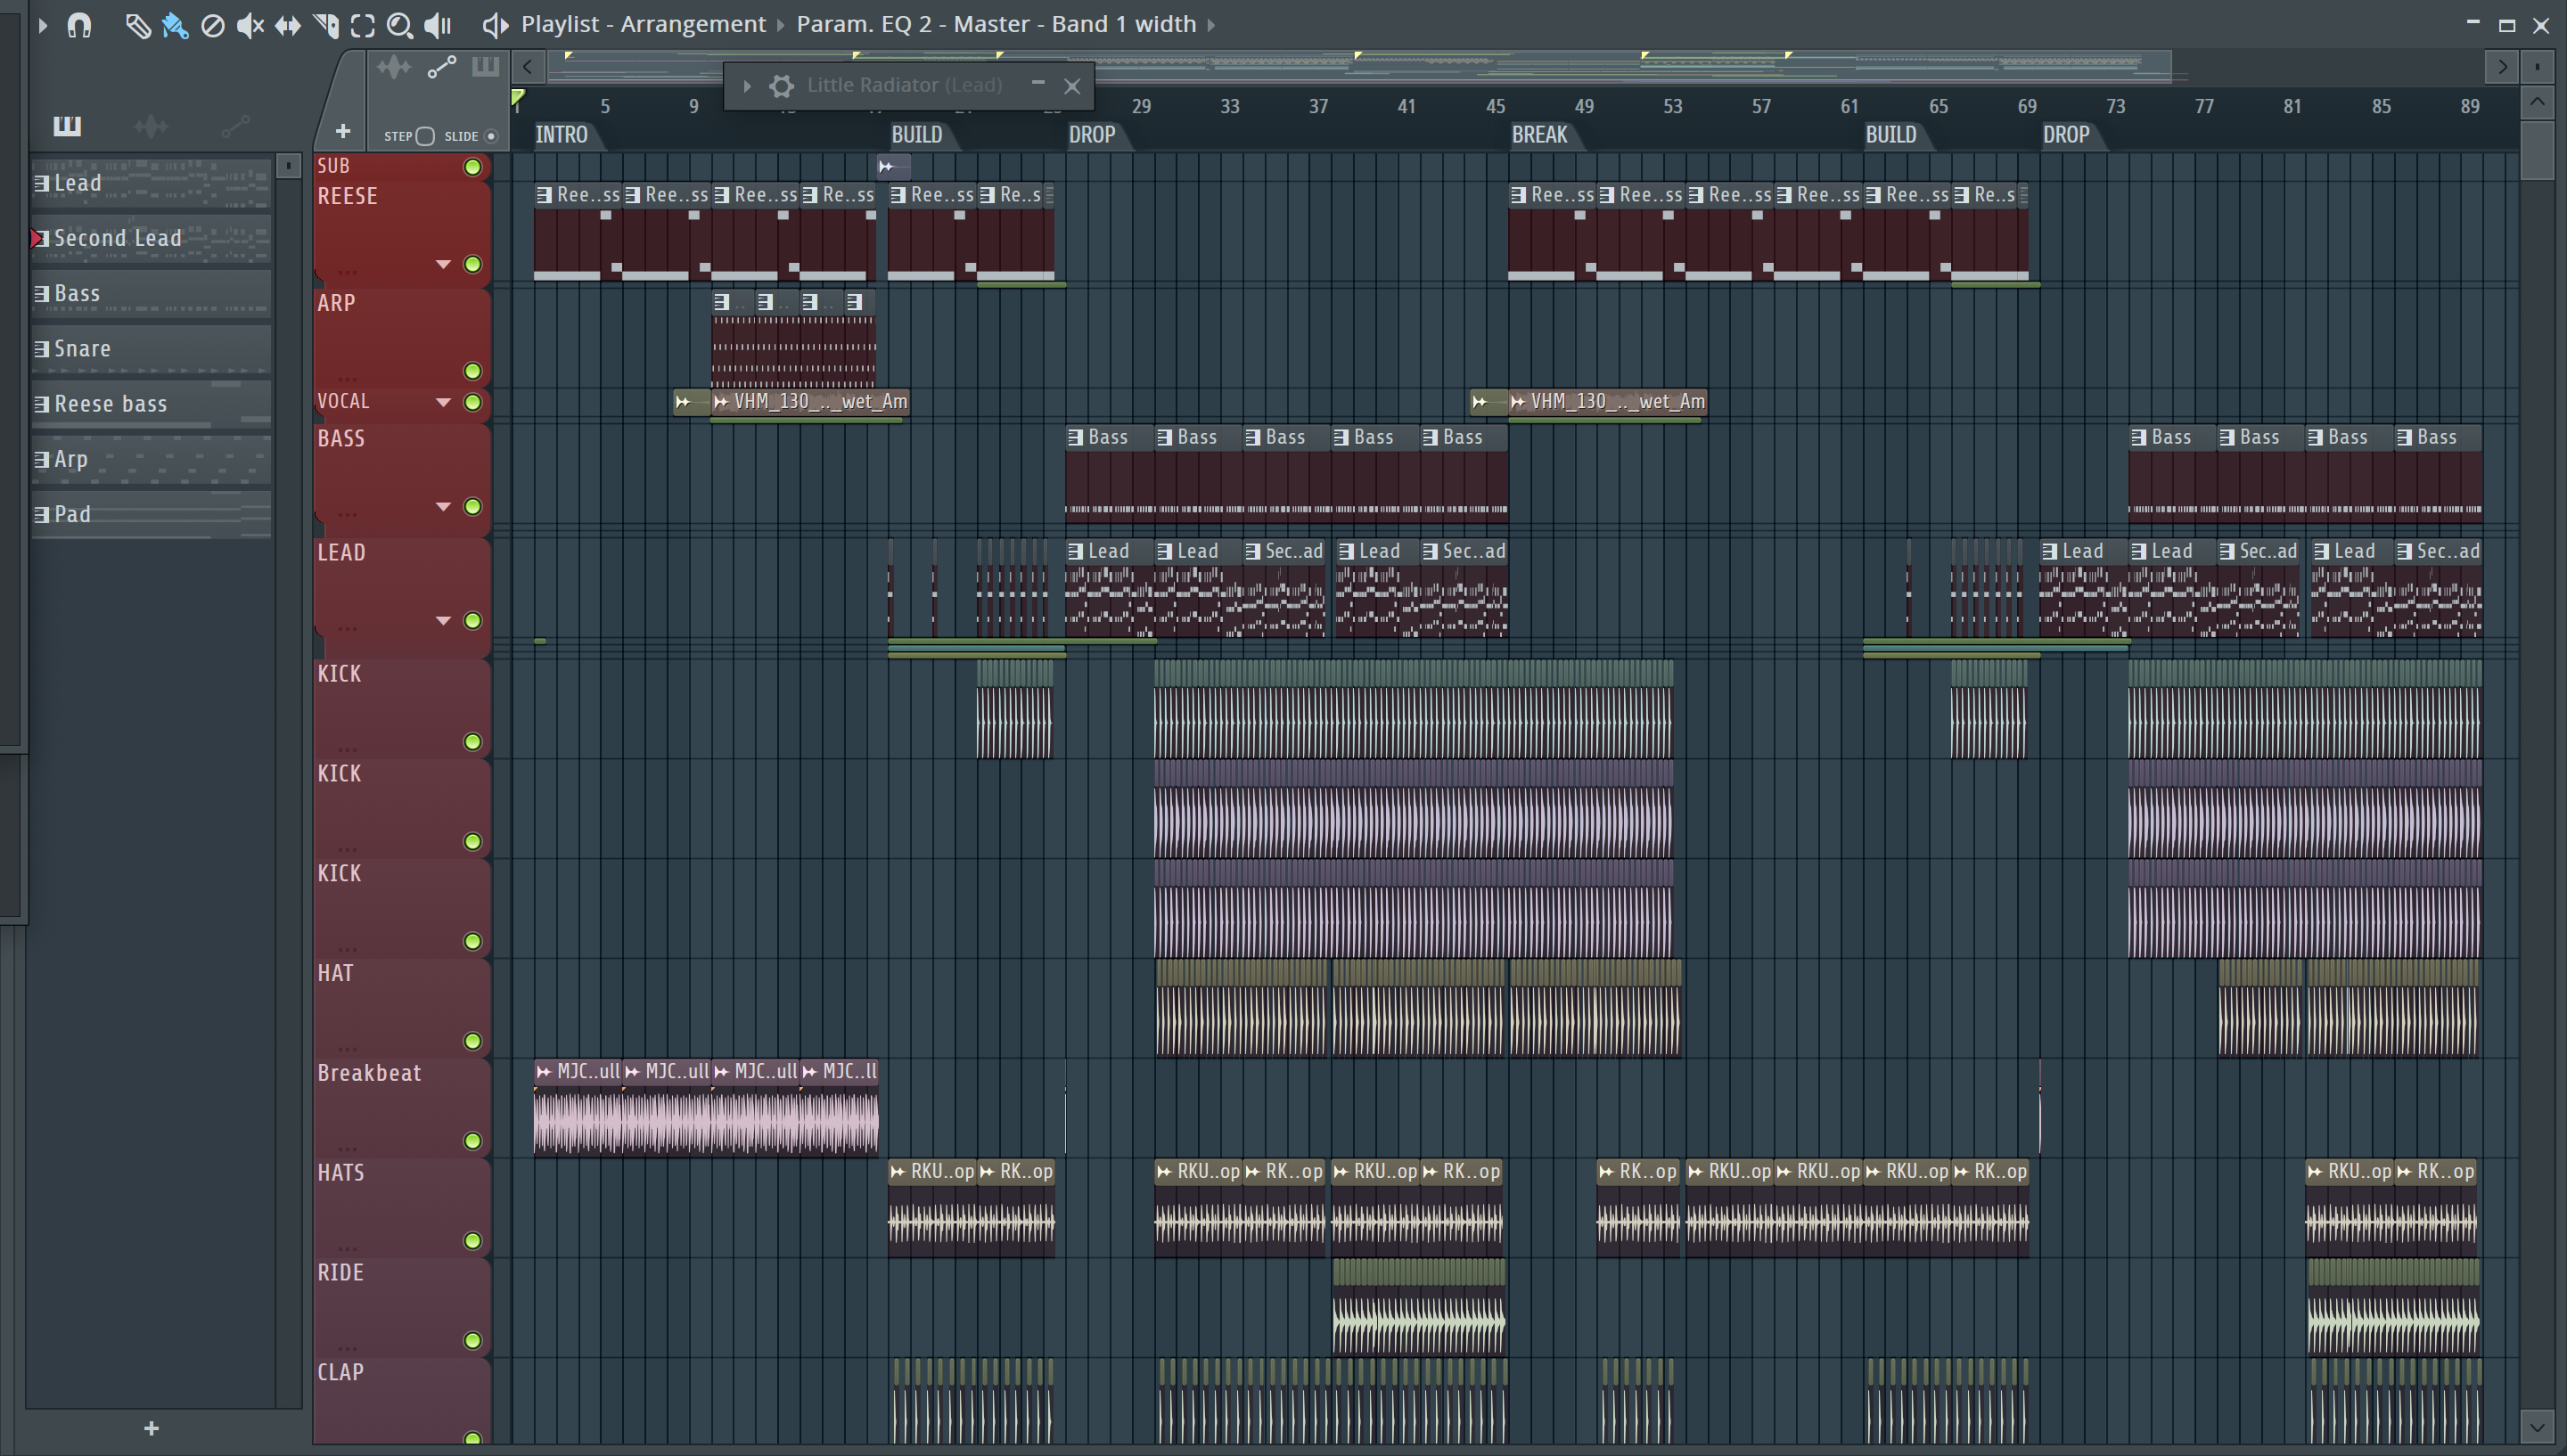Select the VHM_130 vocal clip in BREAK
The width and height of the screenshot is (2567, 1456).
[1608, 401]
